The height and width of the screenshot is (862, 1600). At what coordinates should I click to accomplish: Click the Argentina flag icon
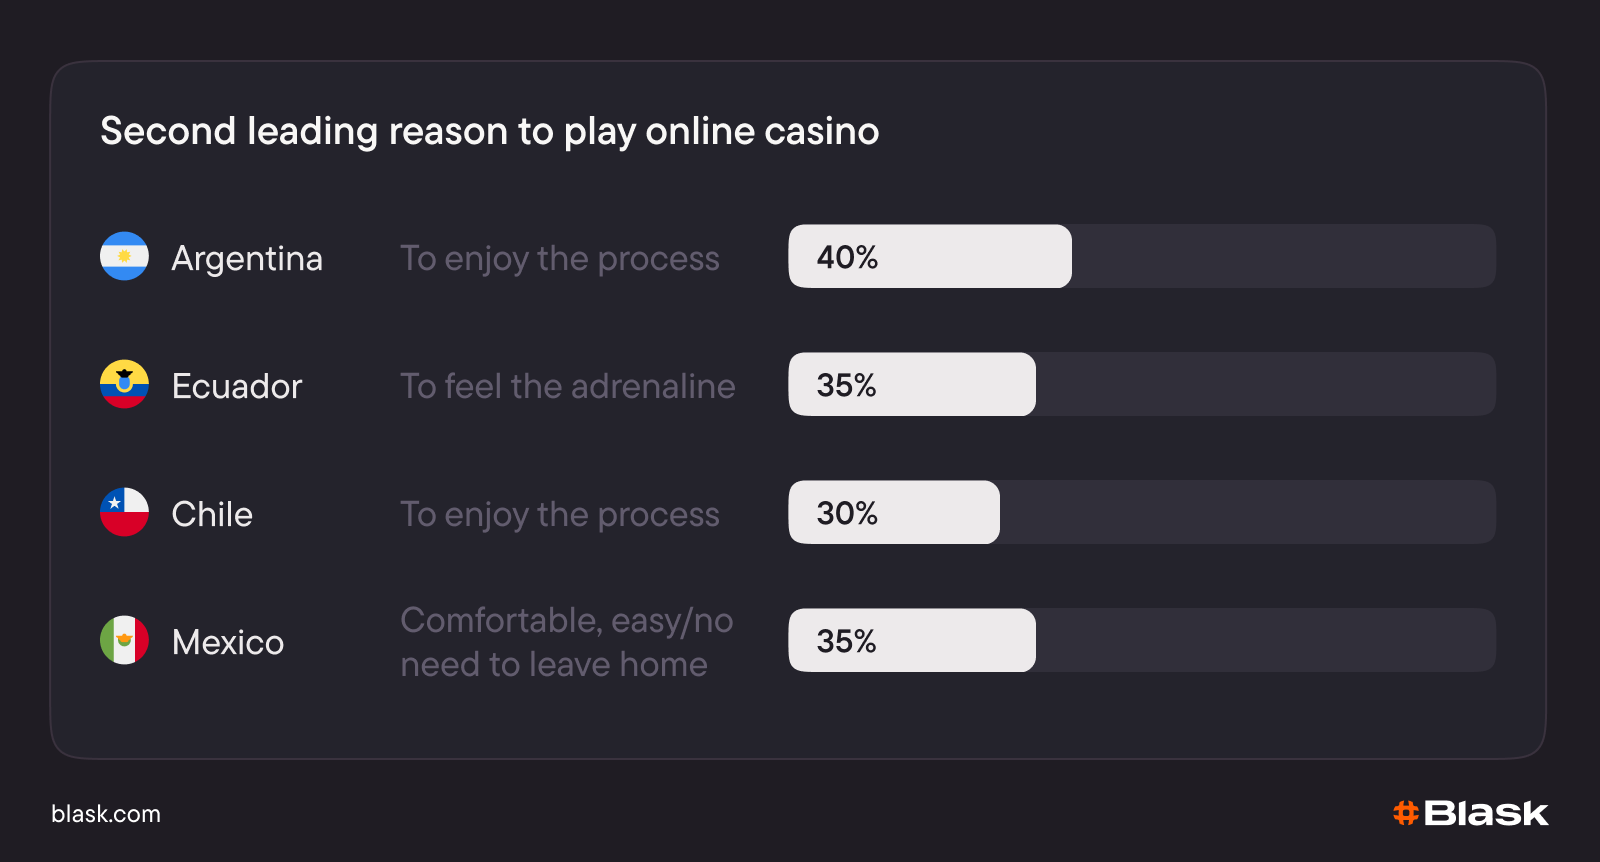click(124, 256)
